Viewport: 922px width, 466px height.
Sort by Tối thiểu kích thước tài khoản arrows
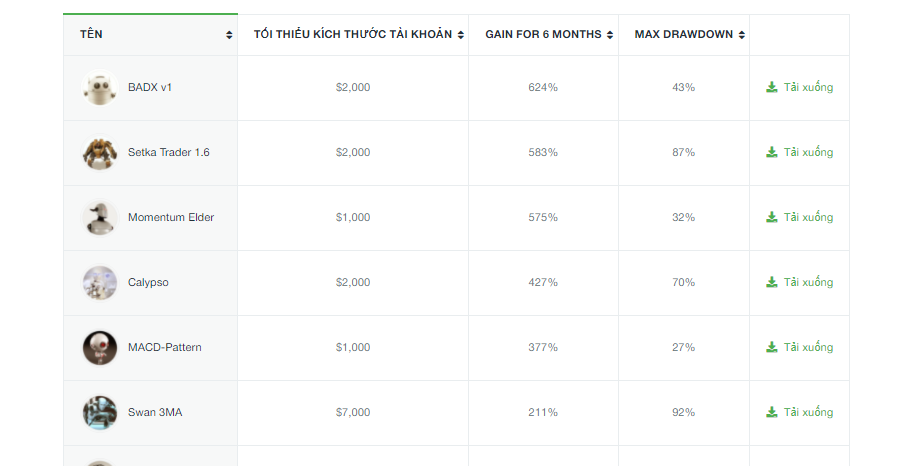click(460, 35)
